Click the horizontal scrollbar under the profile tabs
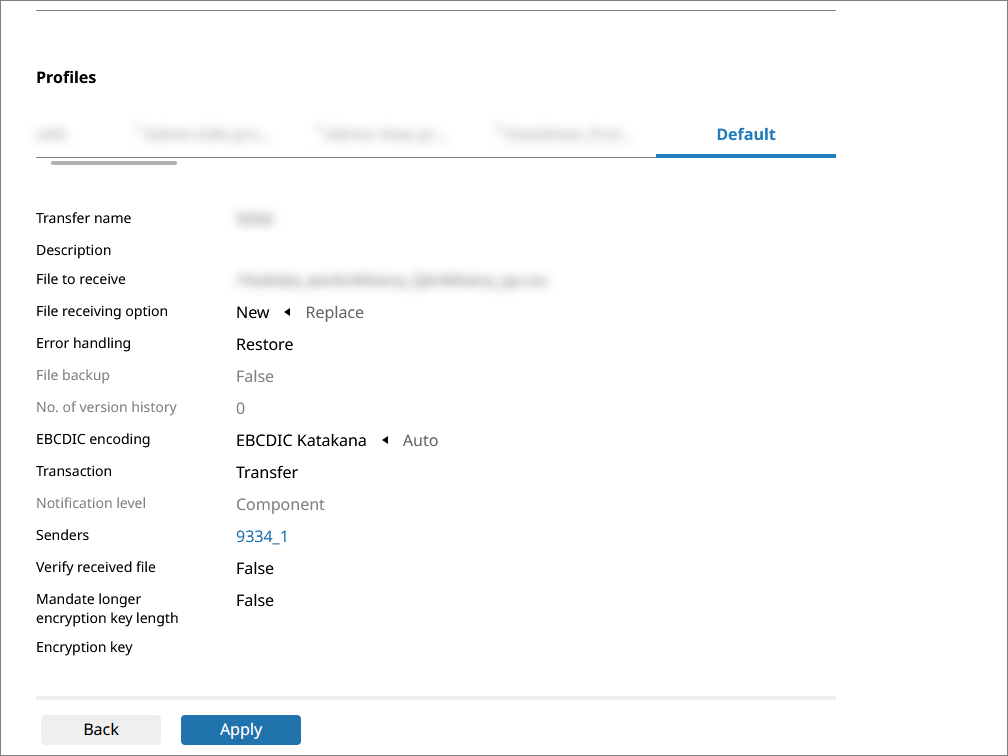The width and height of the screenshot is (1008, 756). coord(114,163)
